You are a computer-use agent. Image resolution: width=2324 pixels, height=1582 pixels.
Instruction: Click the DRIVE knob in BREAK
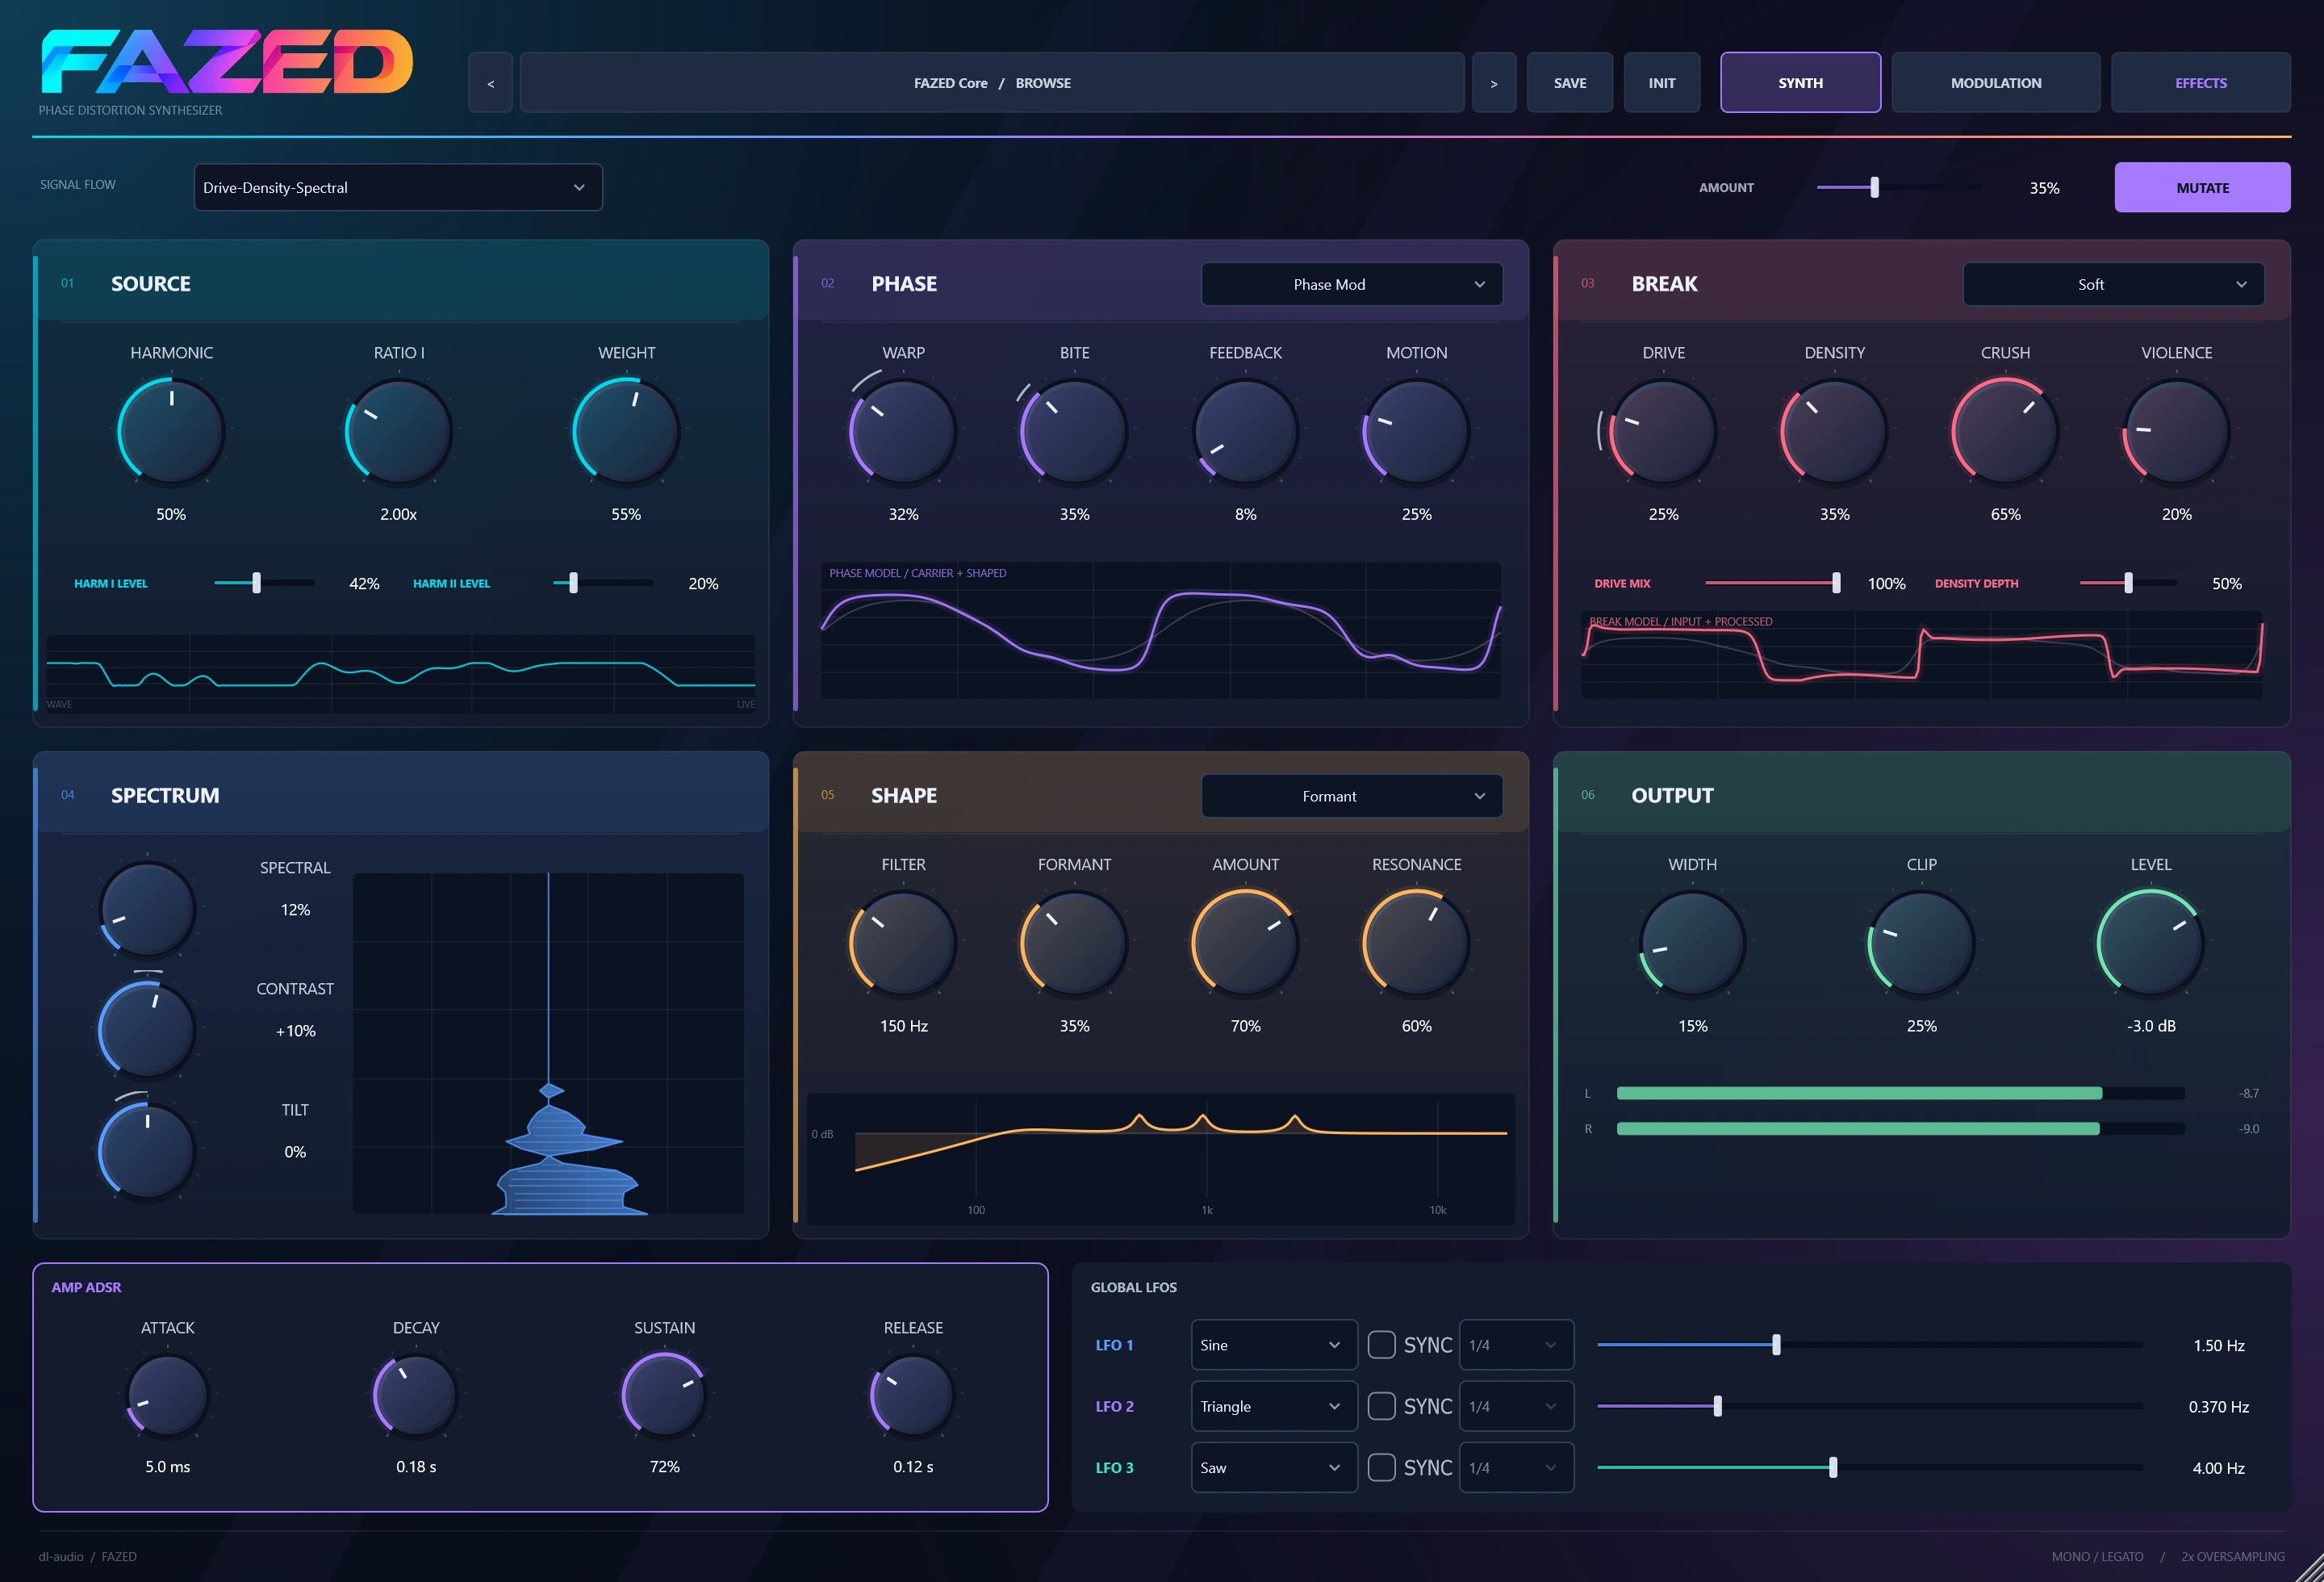pyautogui.click(x=1663, y=431)
